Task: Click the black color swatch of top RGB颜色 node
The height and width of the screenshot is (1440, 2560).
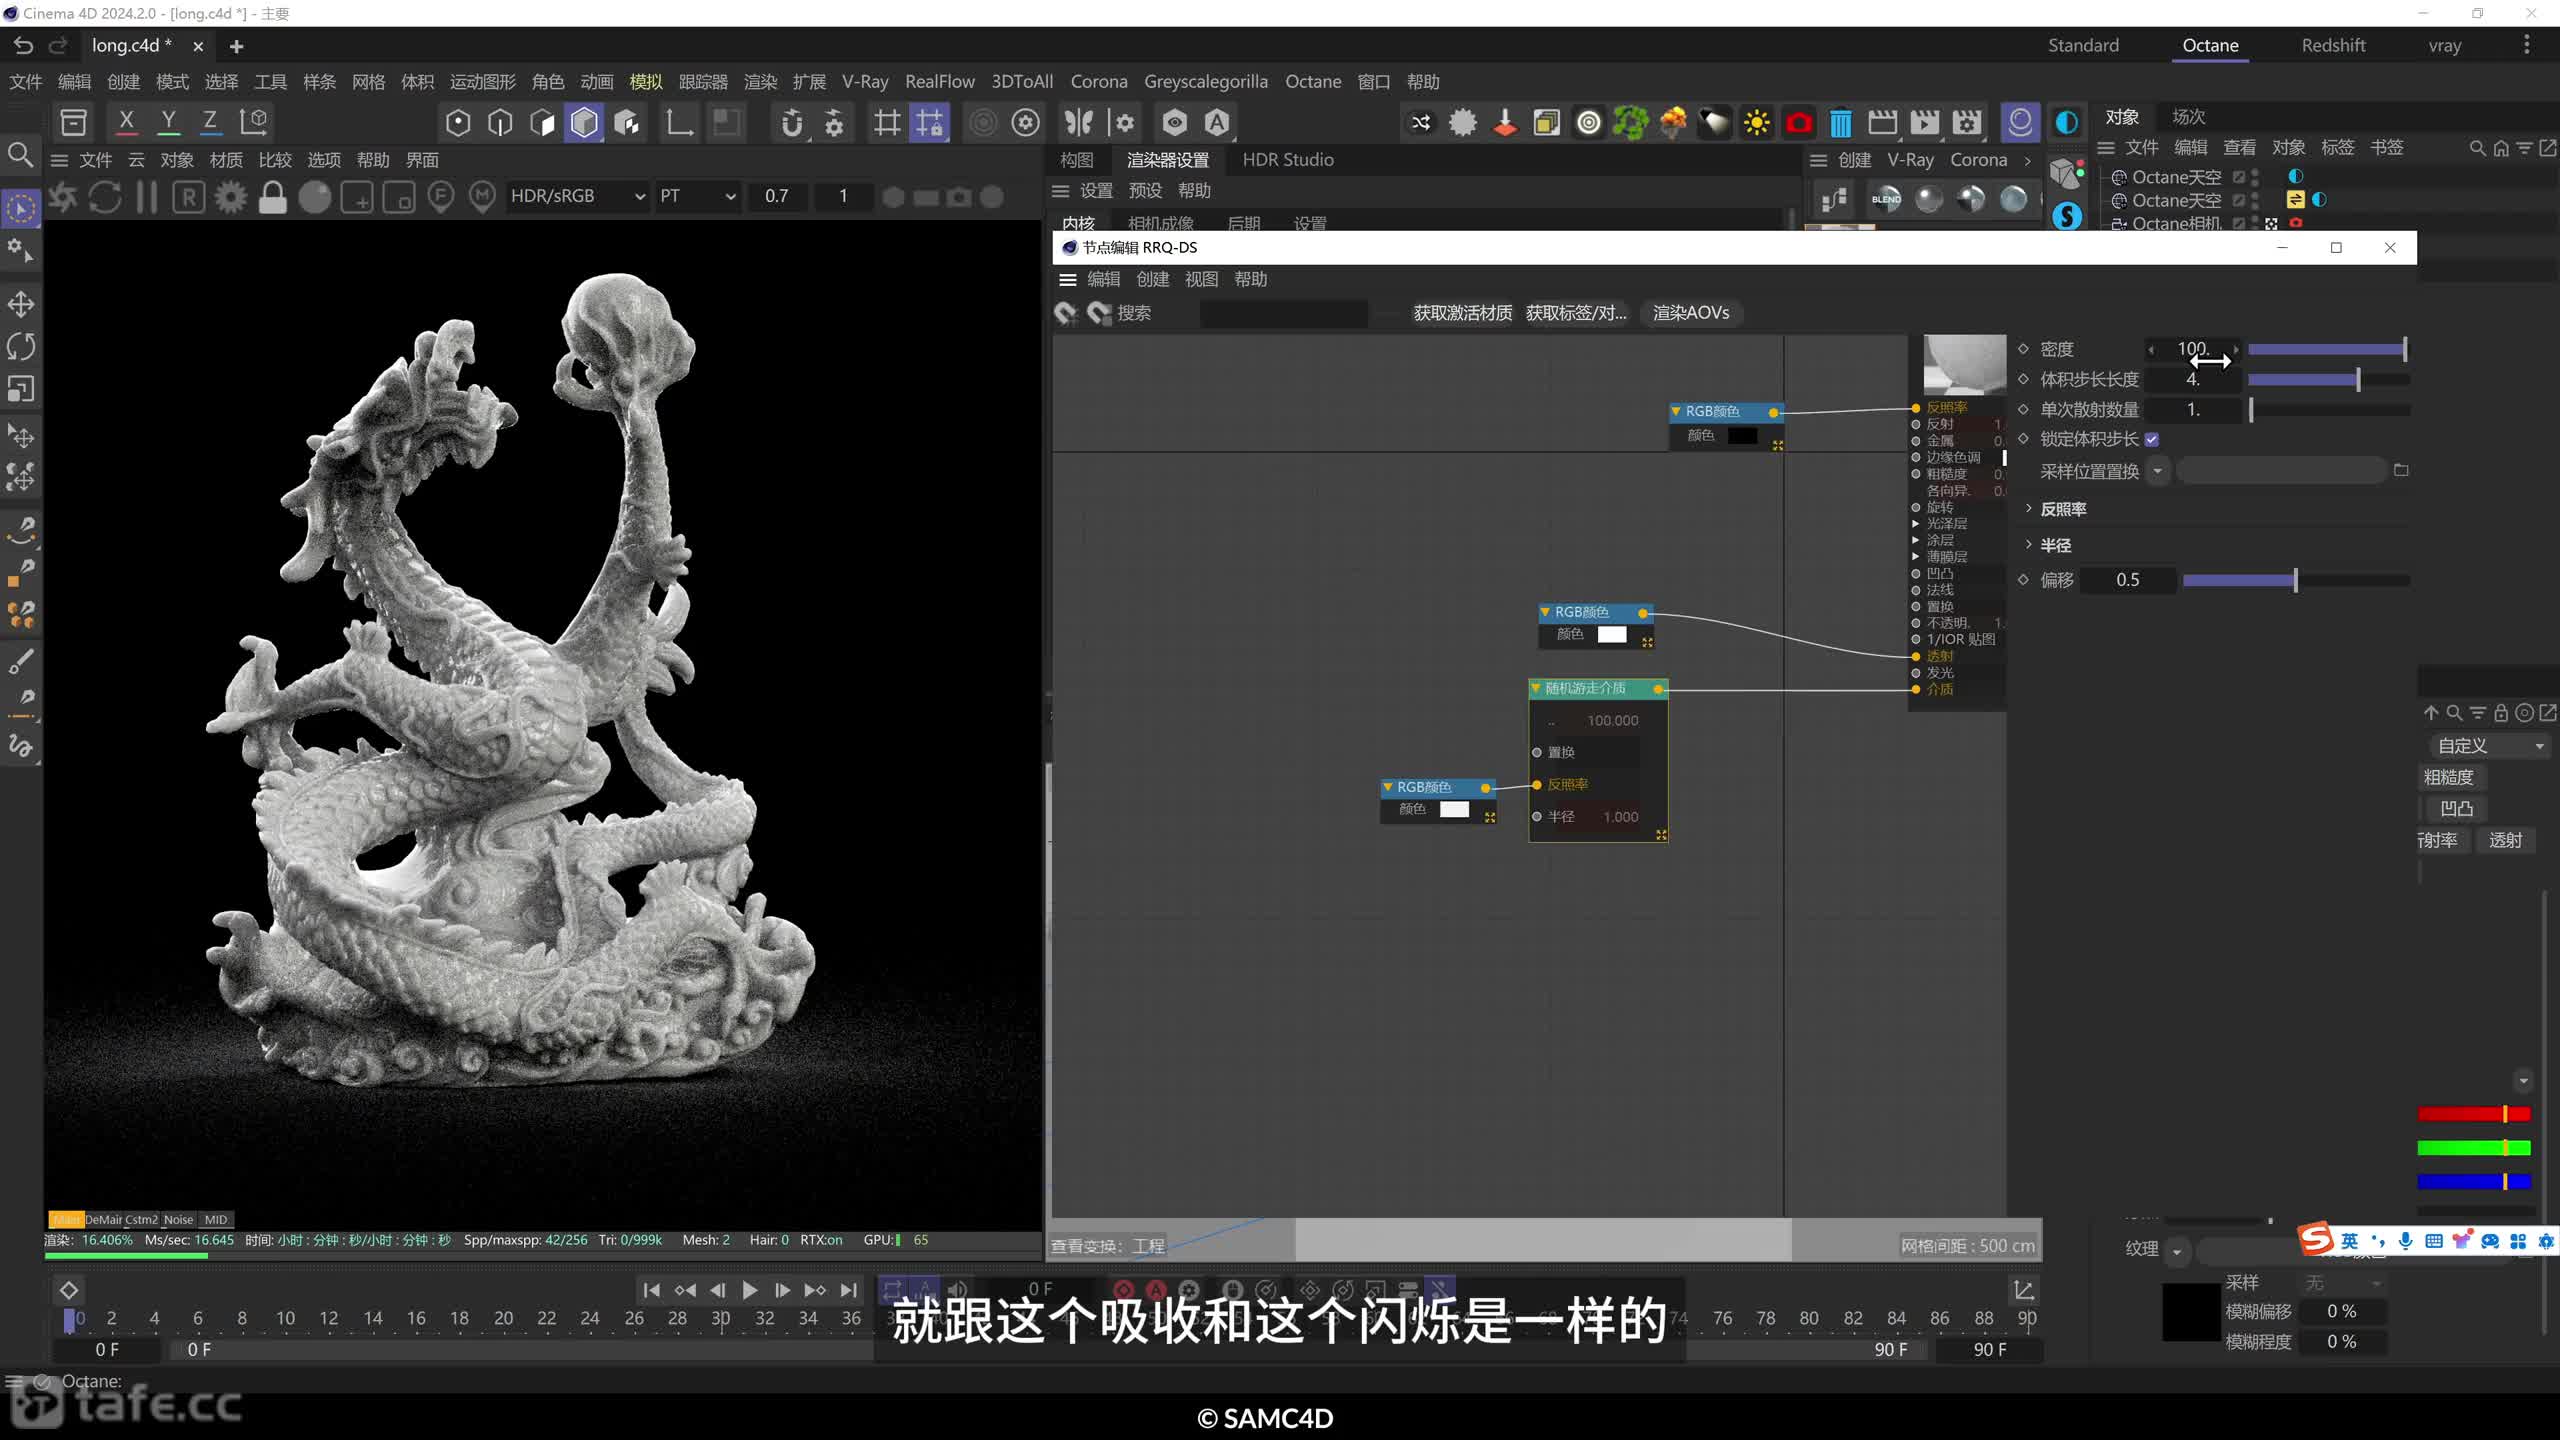Action: pyautogui.click(x=1742, y=435)
